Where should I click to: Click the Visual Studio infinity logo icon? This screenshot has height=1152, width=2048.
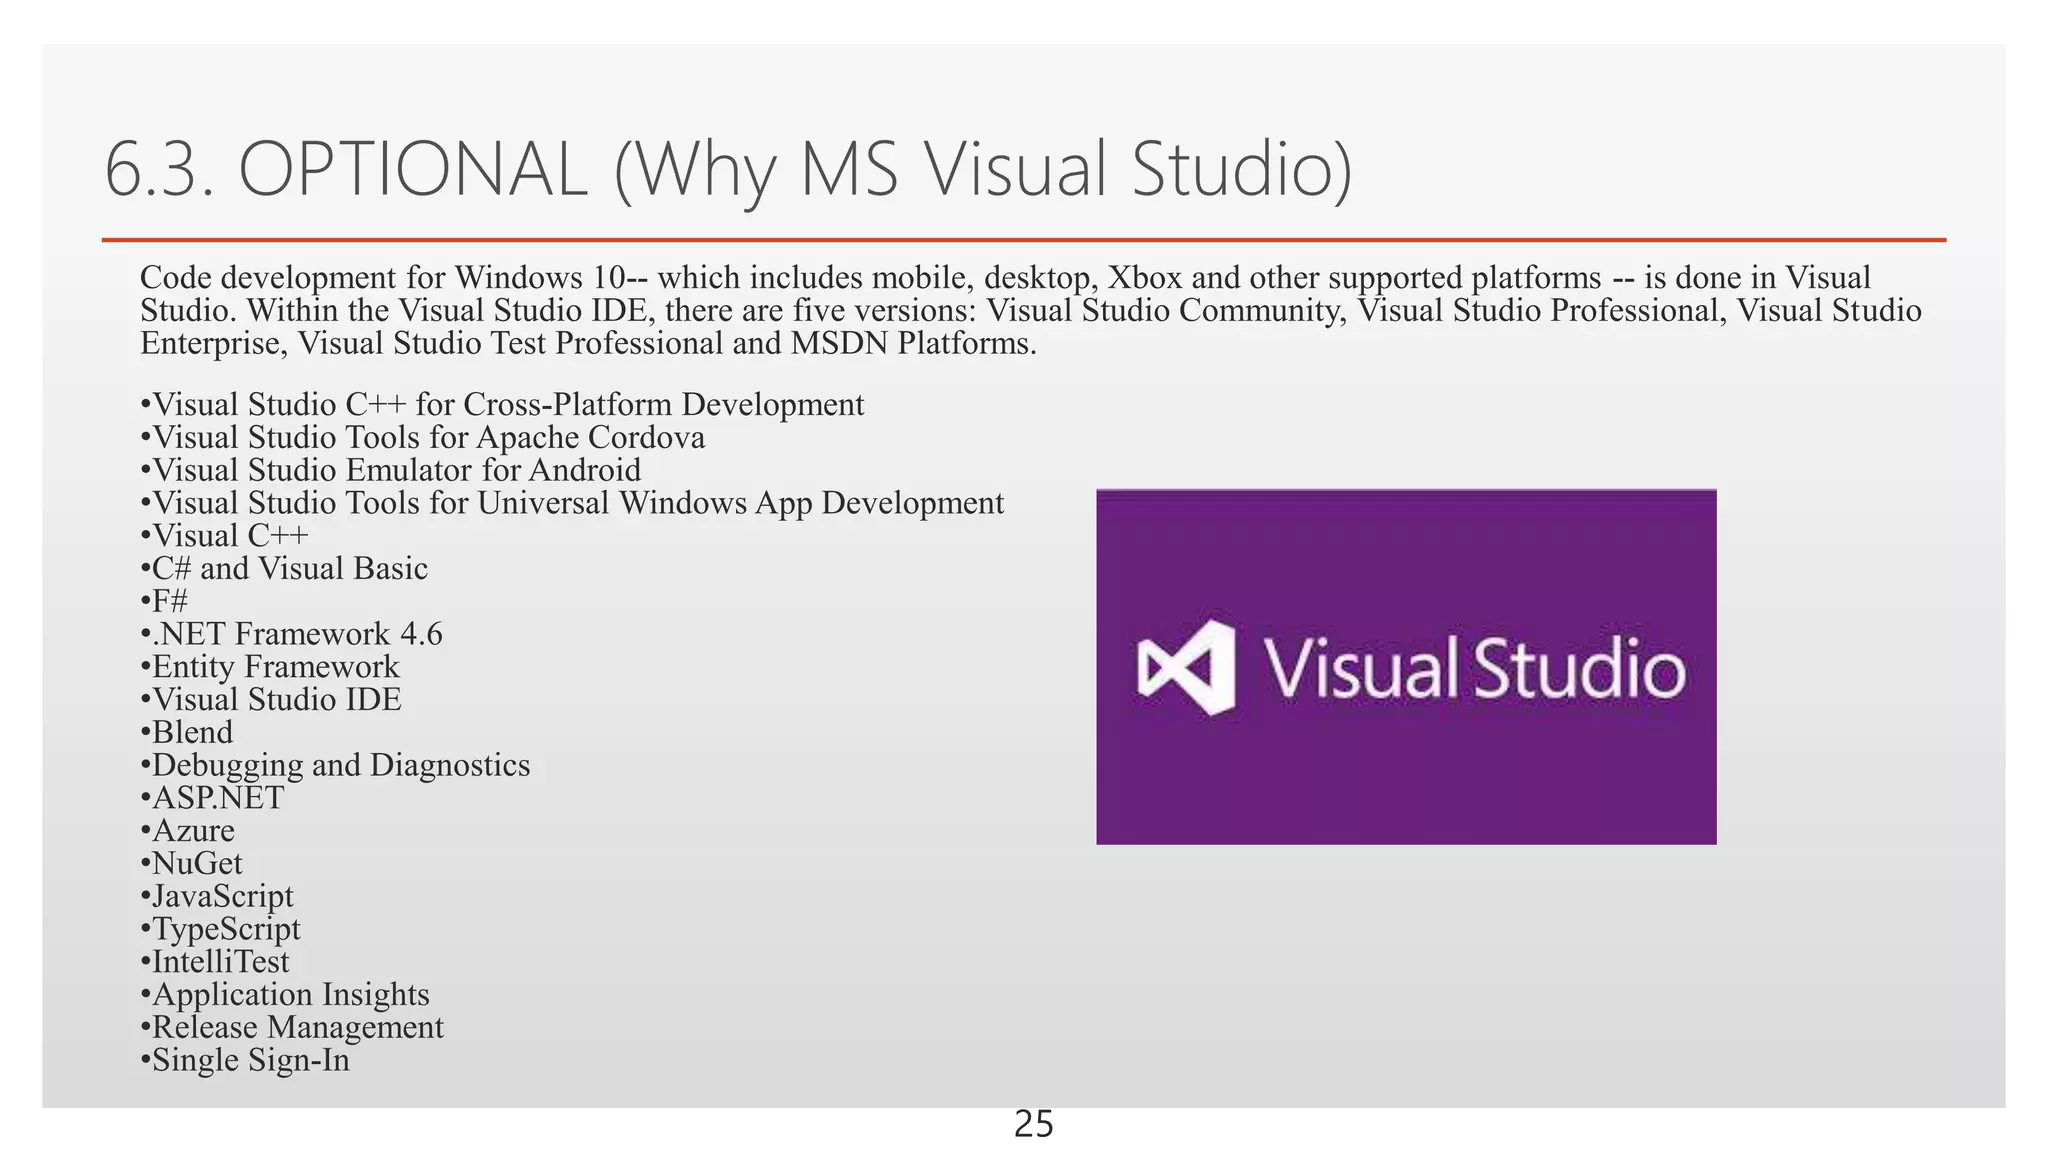1187,667
